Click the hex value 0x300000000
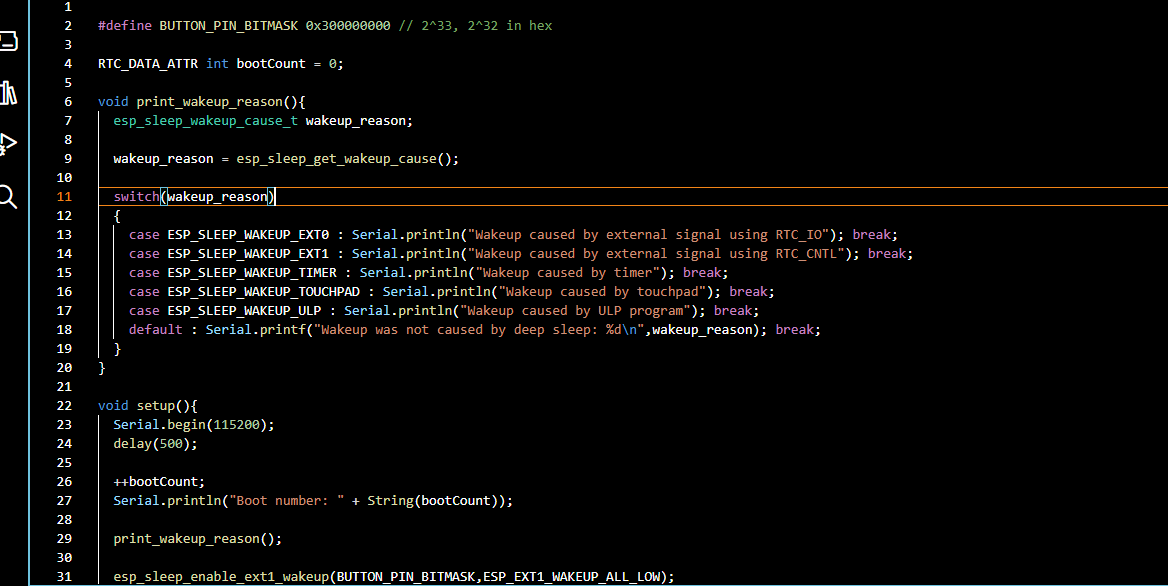 coord(348,26)
